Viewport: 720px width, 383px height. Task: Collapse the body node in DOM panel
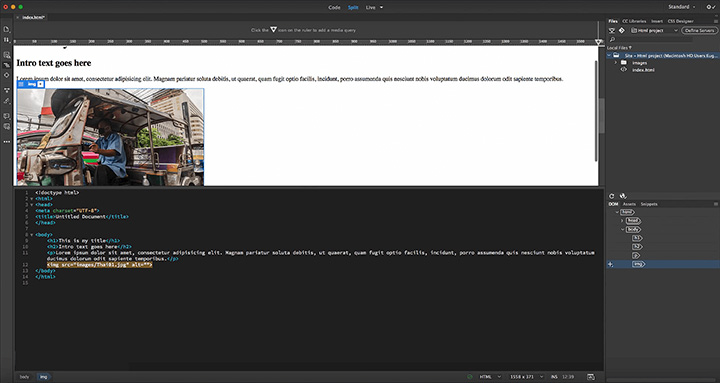point(623,230)
